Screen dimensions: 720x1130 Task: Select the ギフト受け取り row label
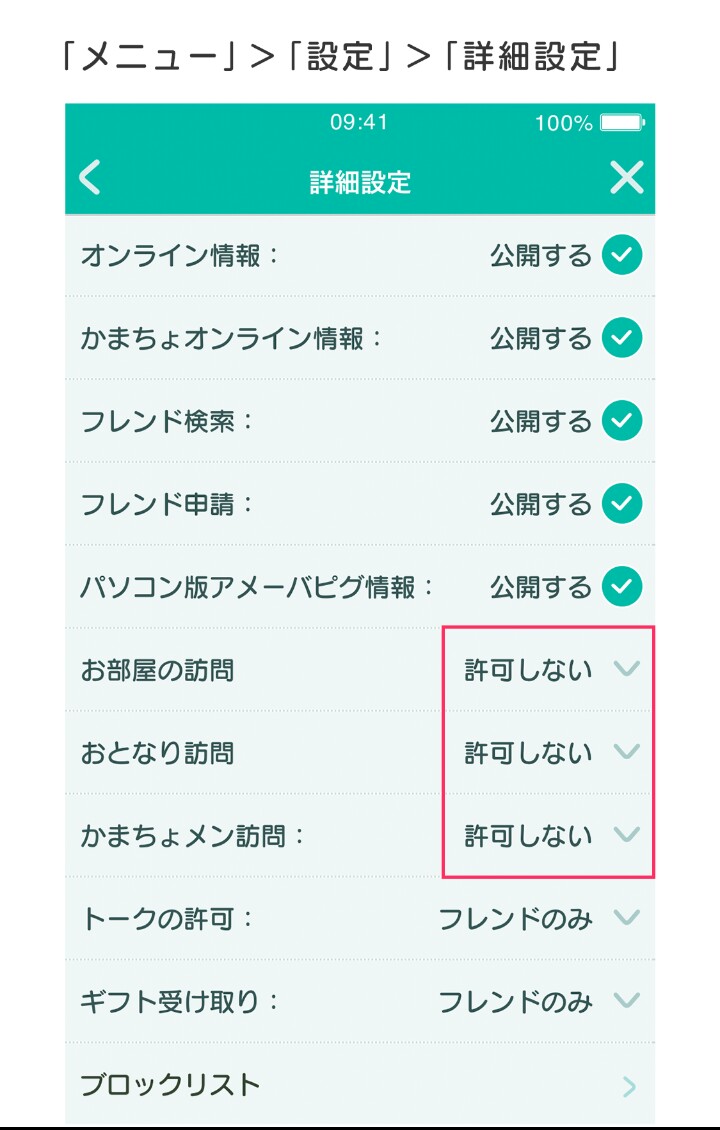[178, 1002]
